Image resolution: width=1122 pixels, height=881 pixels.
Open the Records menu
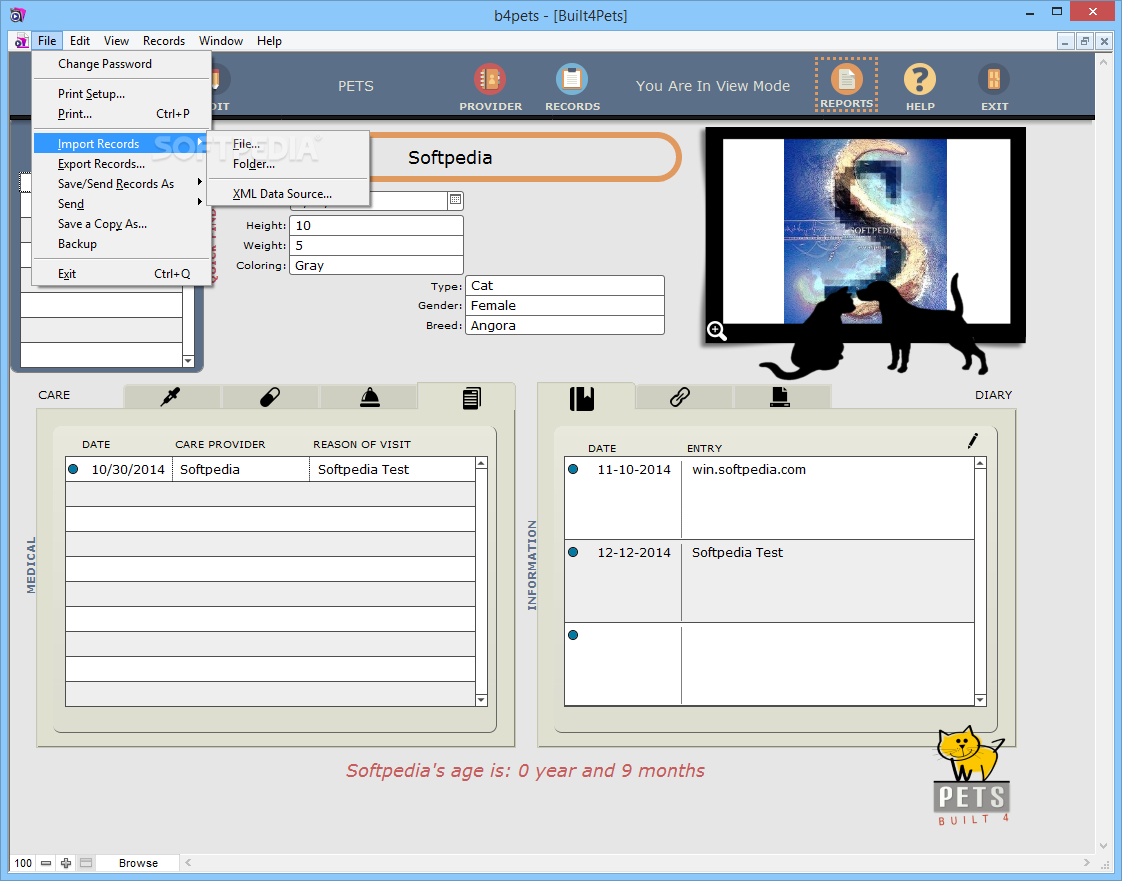pyautogui.click(x=164, y=41)
